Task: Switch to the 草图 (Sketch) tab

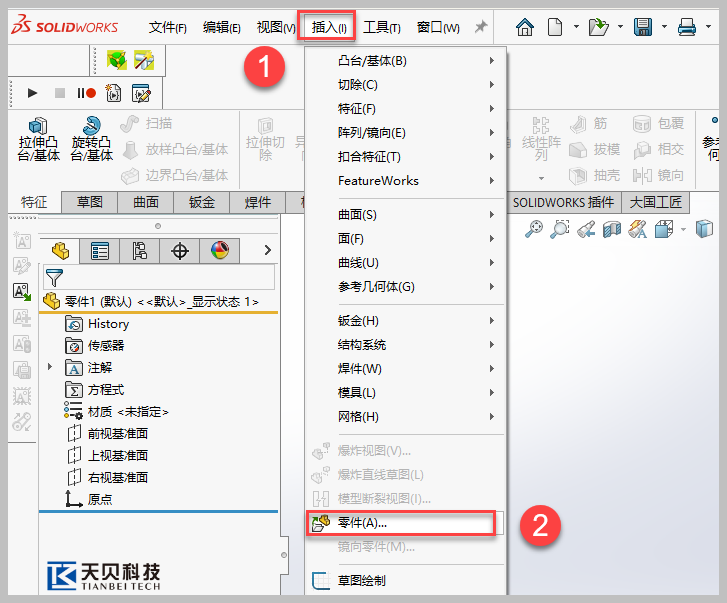Action: (x=89, y=202)
